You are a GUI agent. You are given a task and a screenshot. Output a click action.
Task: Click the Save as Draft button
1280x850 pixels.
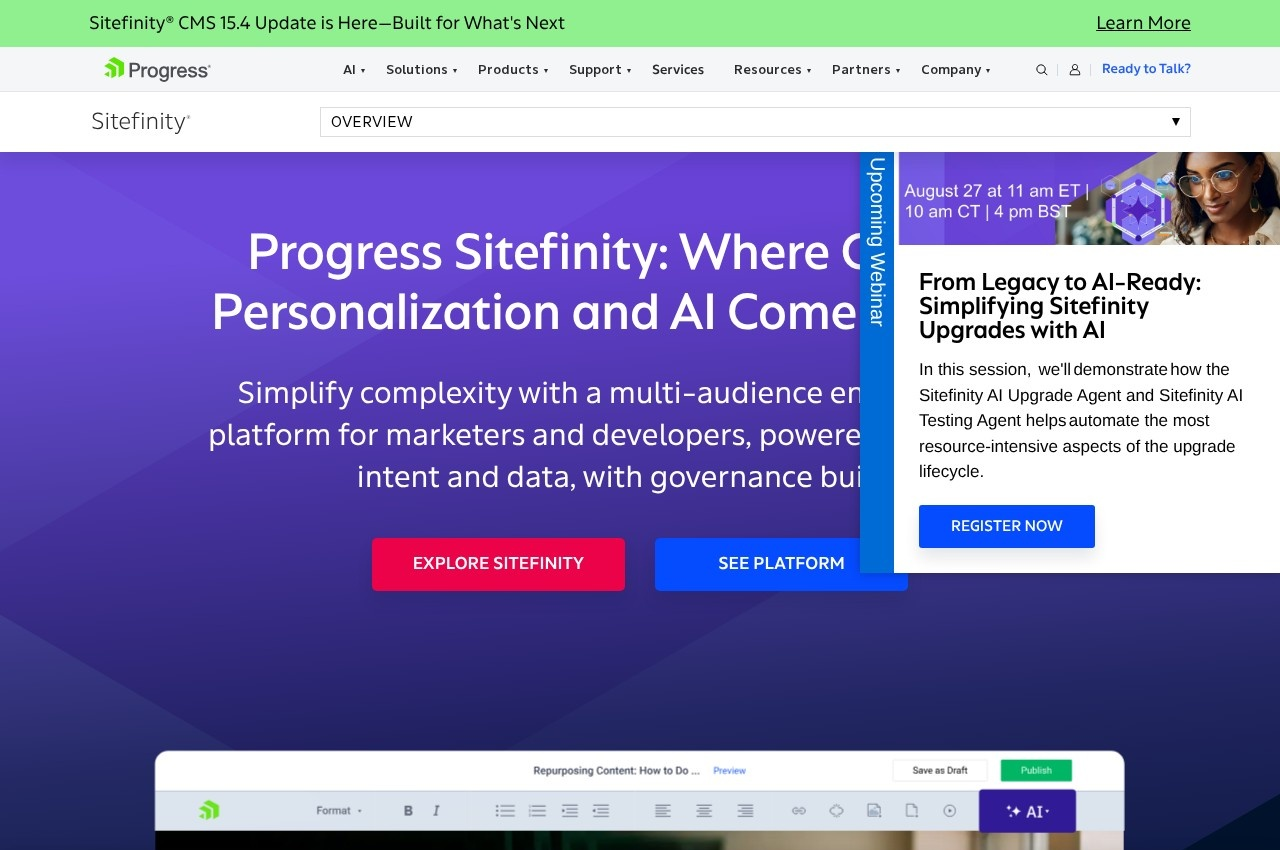(x=940, y=771)
